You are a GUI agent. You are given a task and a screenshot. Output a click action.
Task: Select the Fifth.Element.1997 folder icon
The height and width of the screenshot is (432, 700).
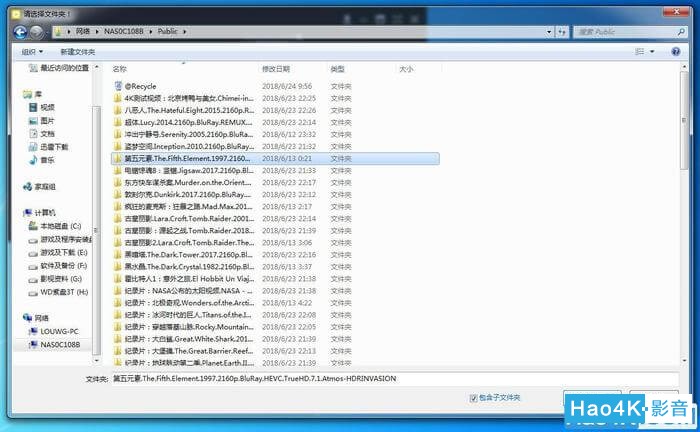[x=117, y=158]
